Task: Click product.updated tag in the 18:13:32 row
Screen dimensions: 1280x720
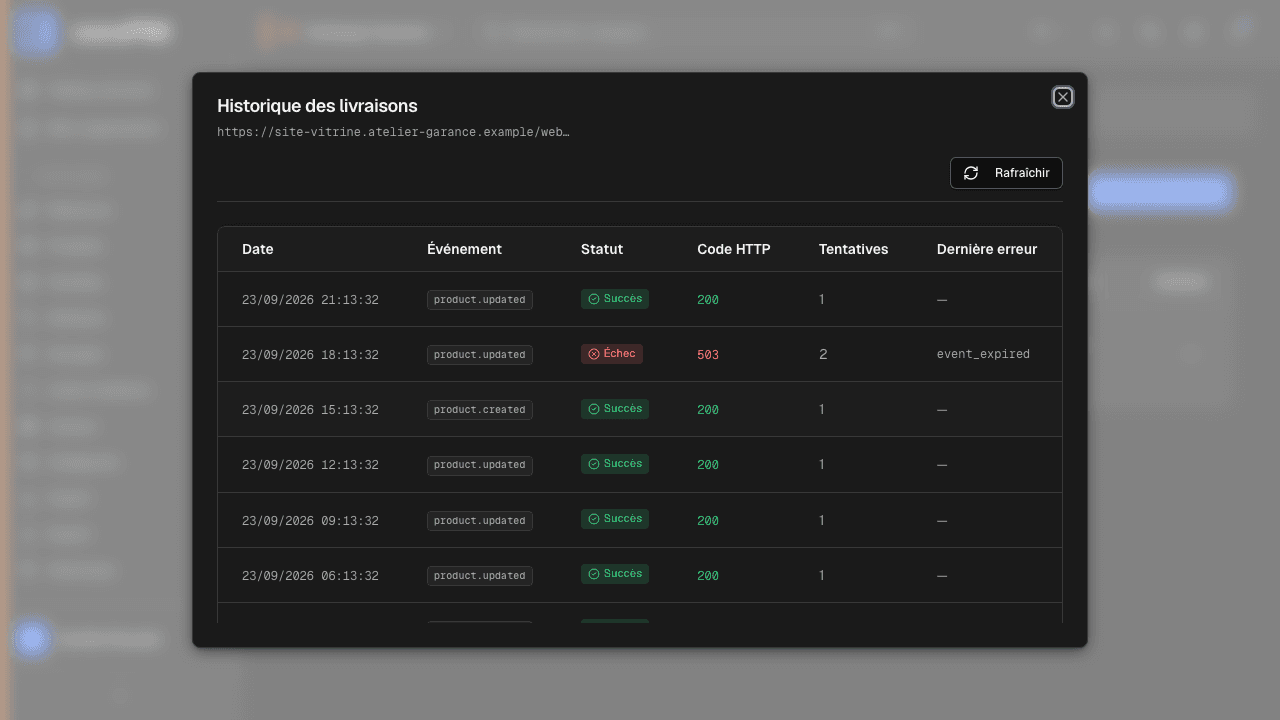Action: tap(480, 355)
